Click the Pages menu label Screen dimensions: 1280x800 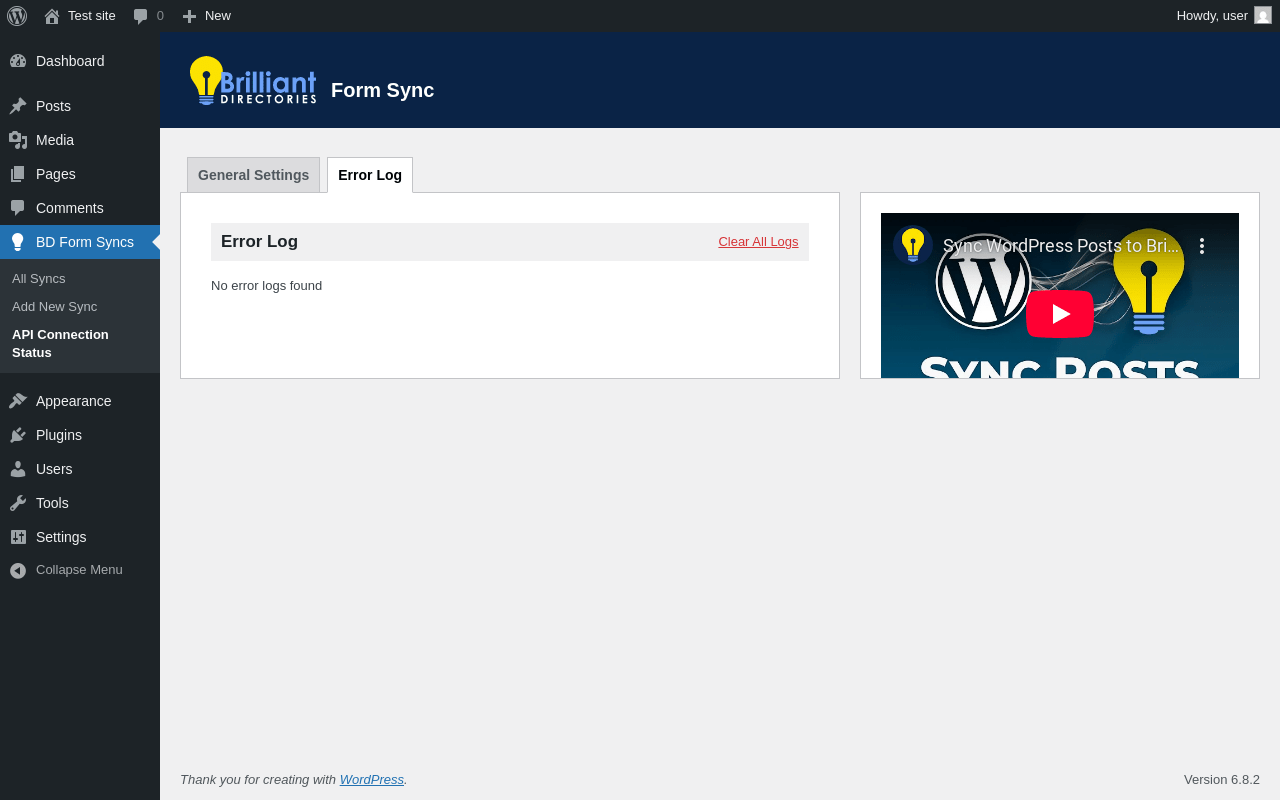[56, 174]
